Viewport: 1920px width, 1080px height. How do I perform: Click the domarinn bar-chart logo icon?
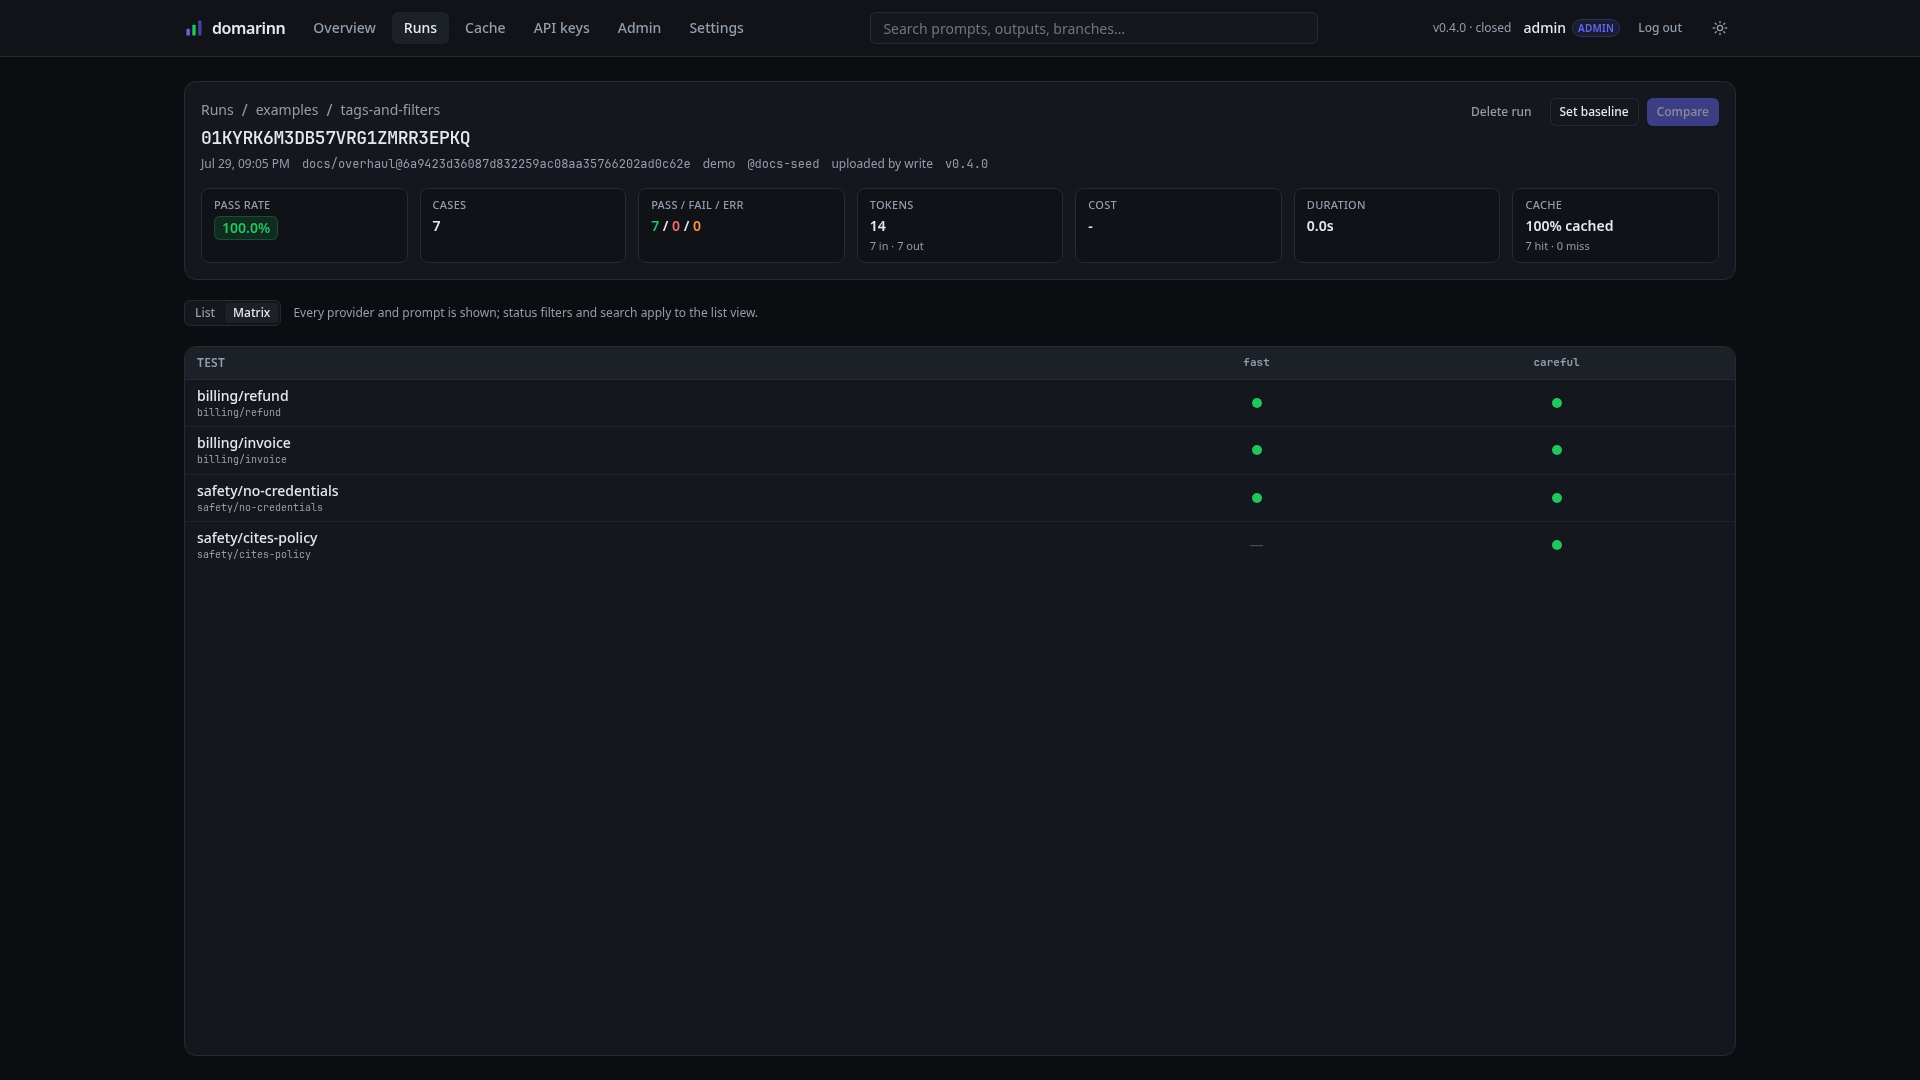(x=194, y=28)
